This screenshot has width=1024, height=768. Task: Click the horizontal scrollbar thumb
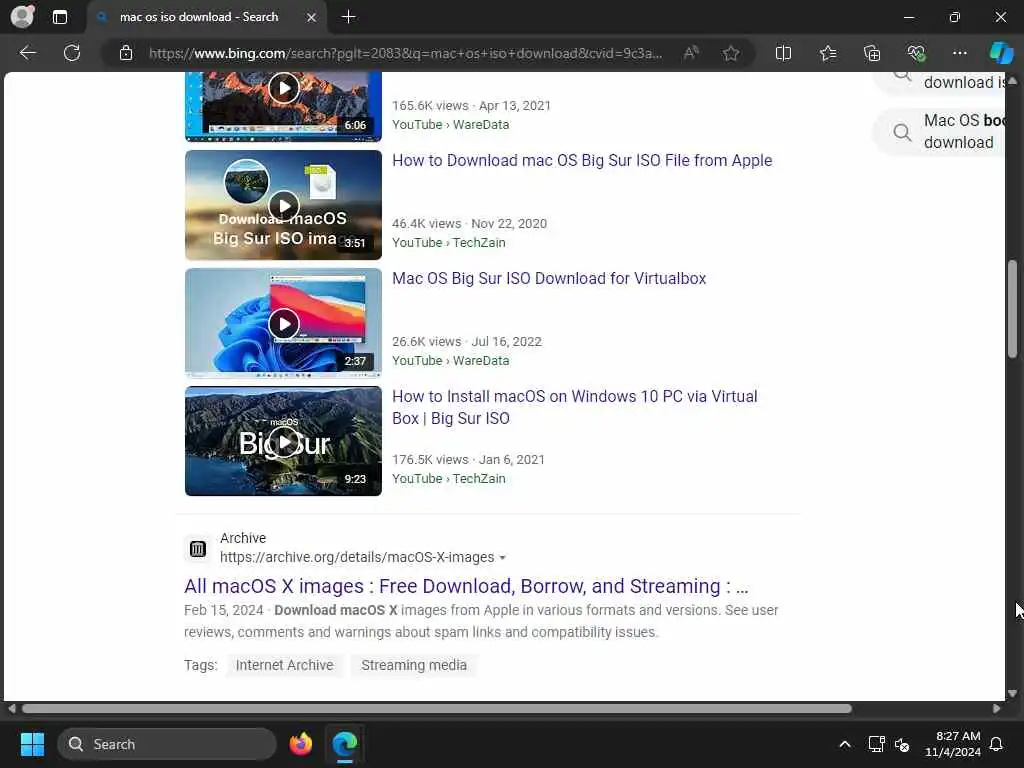tap(436, 709)
